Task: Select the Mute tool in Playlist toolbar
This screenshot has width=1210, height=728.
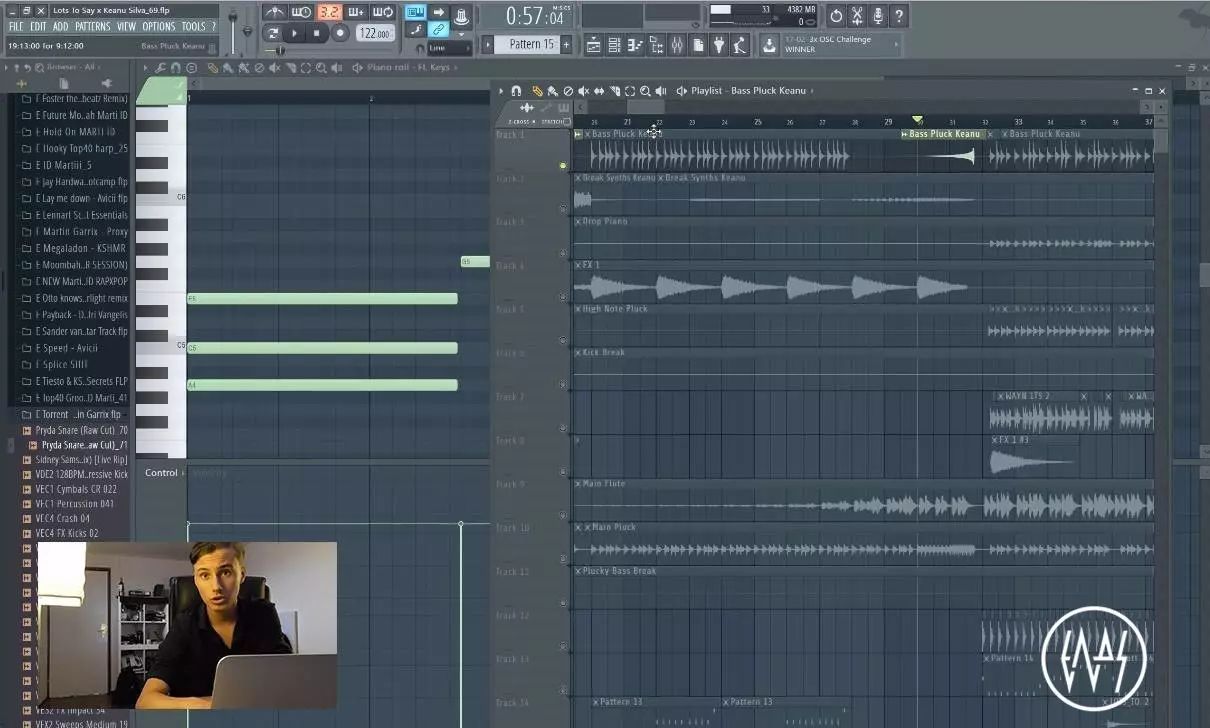Action: pyautogui.click(x=583, y=91)
